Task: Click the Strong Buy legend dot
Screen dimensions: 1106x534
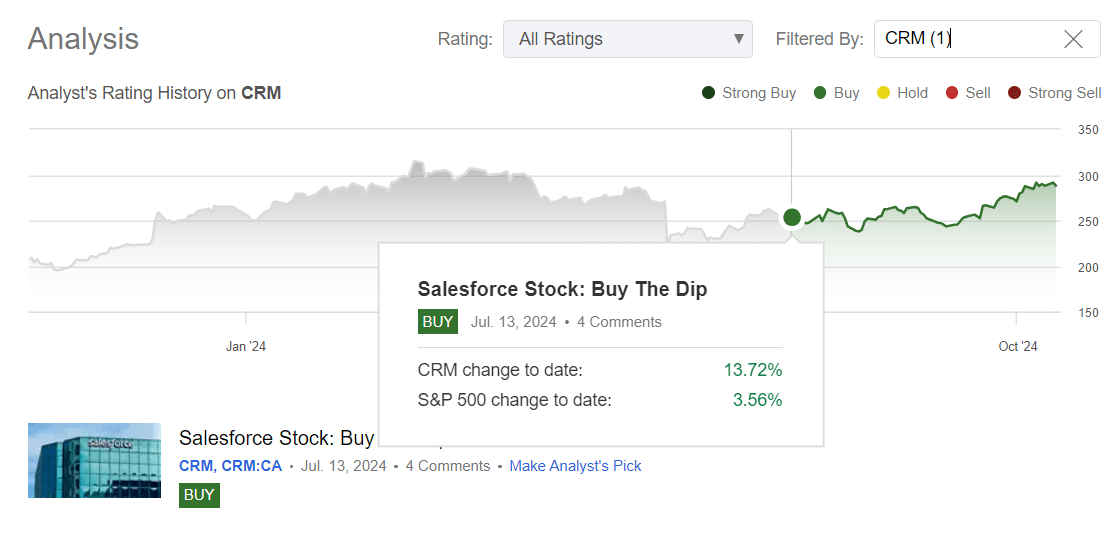Action: point(708,93)
